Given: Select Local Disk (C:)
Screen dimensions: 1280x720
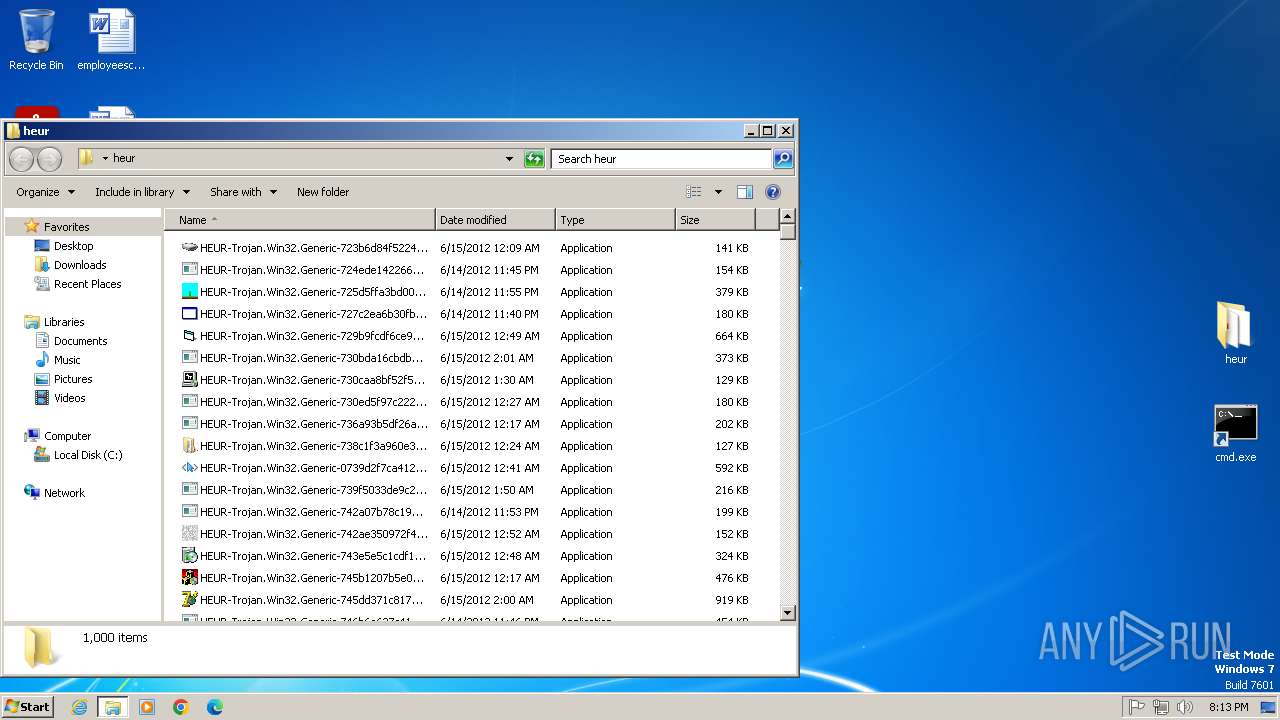Looking at the screenshot, I should tap(88, 455).
